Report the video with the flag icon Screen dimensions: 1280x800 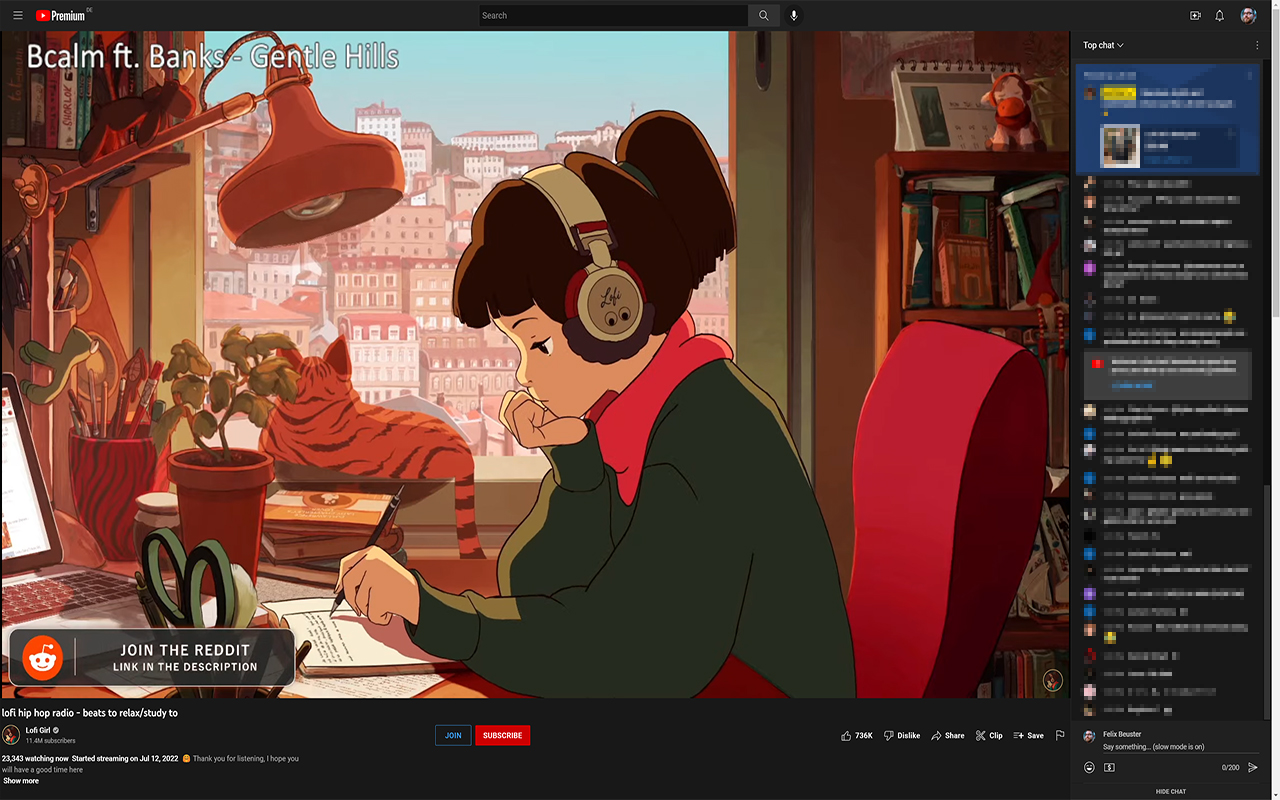(x=1060, y=735)
